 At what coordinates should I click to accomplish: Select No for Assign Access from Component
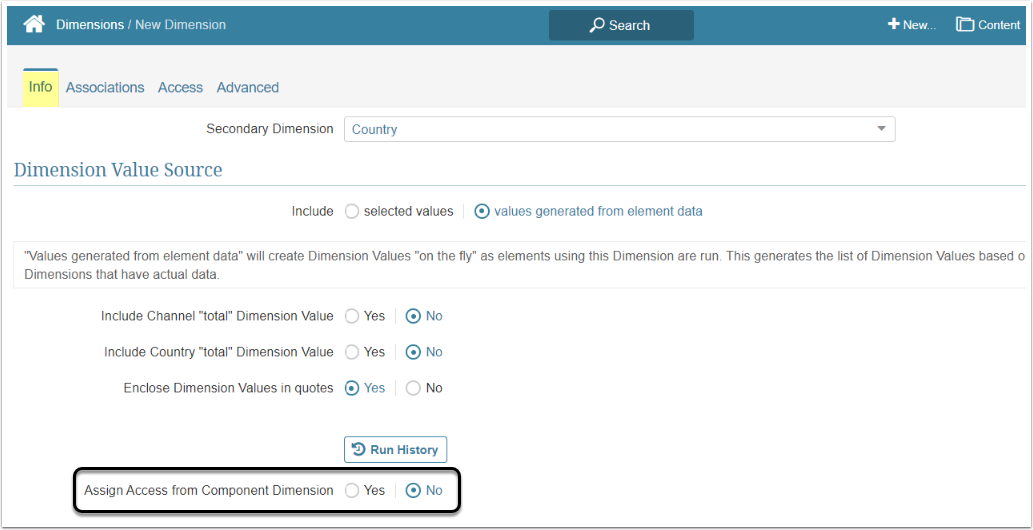[x=414, y=491]
